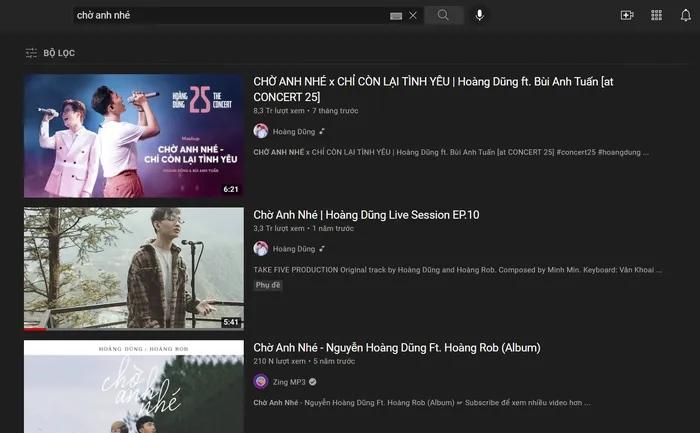Click the search magnifier button

point(443,15)
